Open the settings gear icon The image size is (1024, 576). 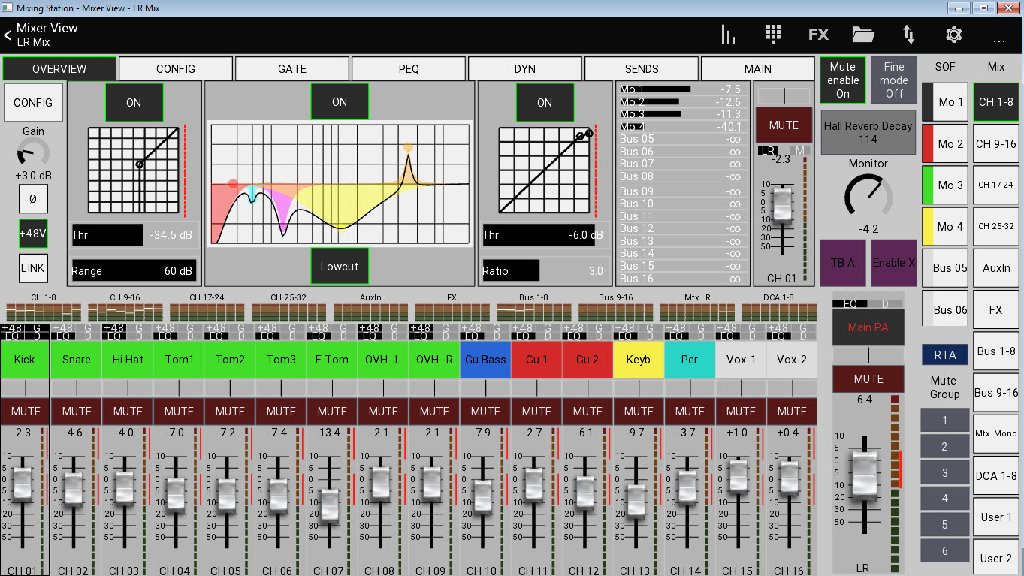[x=954, y=35]
